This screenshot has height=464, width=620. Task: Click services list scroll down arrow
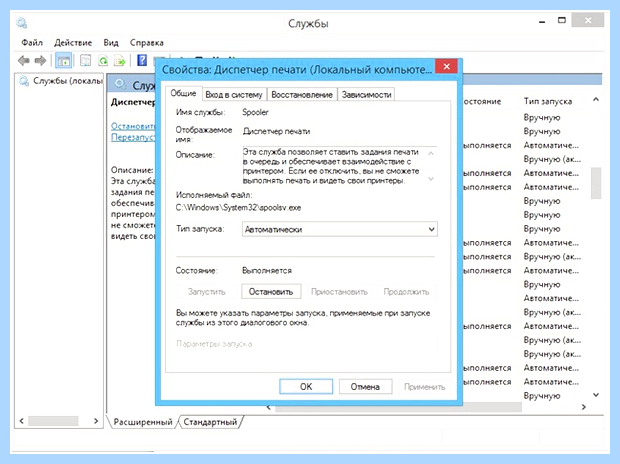click(x=596, y=395)
